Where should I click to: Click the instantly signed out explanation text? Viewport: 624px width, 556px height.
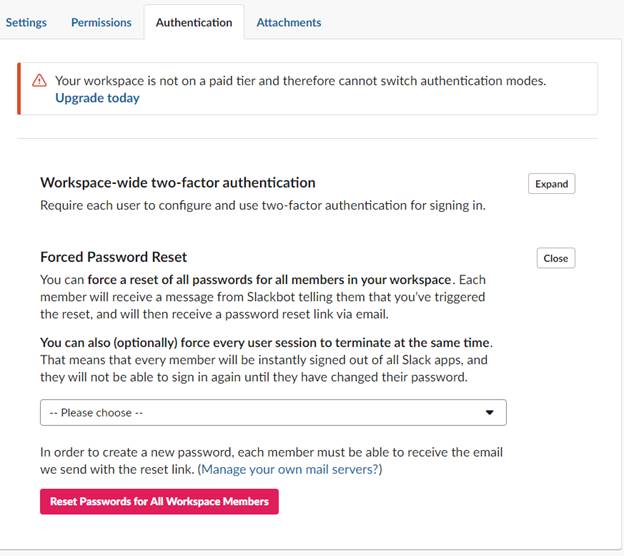coord(264,369)
